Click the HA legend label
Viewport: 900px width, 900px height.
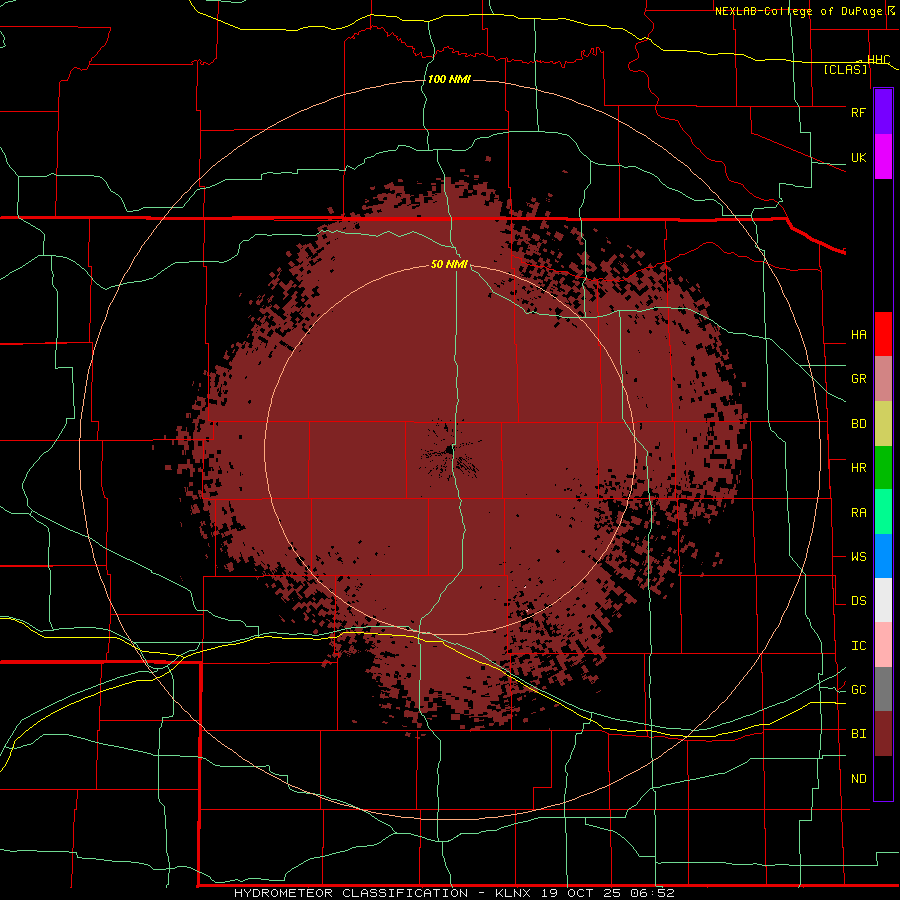pyautogui.click(x=858, y=334)
